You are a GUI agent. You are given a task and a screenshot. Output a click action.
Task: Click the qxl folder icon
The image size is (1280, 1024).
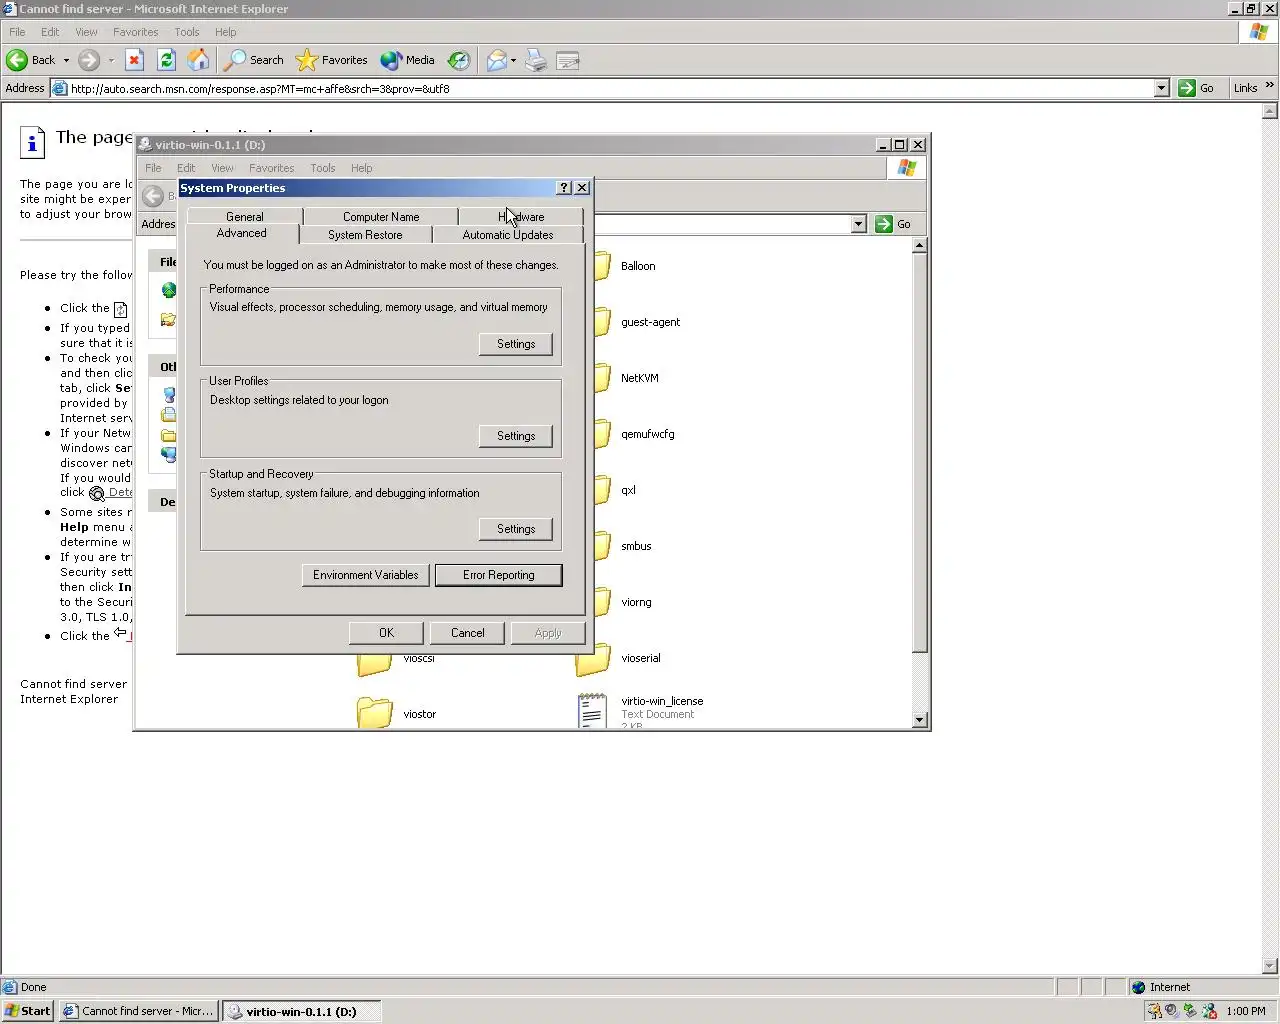(602, 490)
